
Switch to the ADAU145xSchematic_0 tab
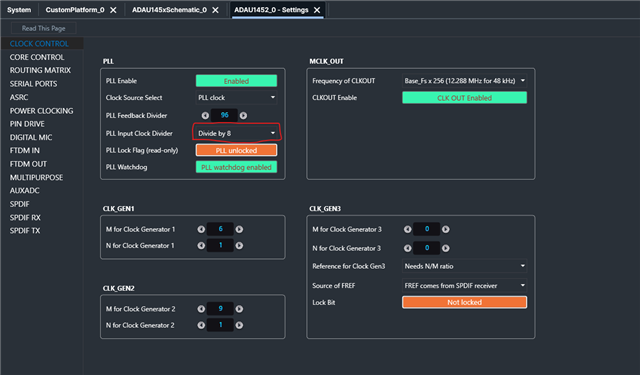click(x=169, y=10)
